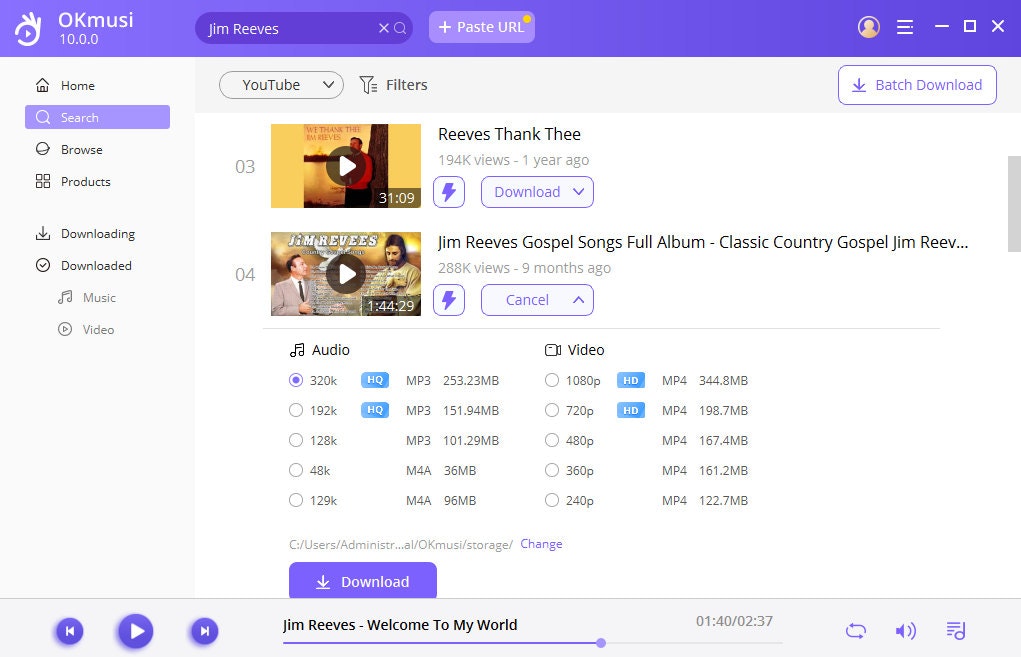Click the HD badge next to 720p

point(631,410)
